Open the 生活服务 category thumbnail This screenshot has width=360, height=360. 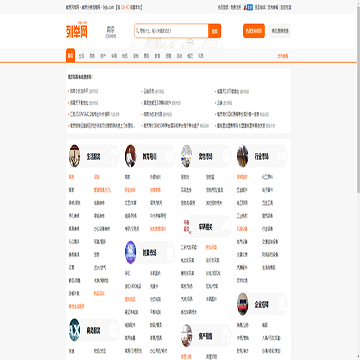[x=75, y=156]
